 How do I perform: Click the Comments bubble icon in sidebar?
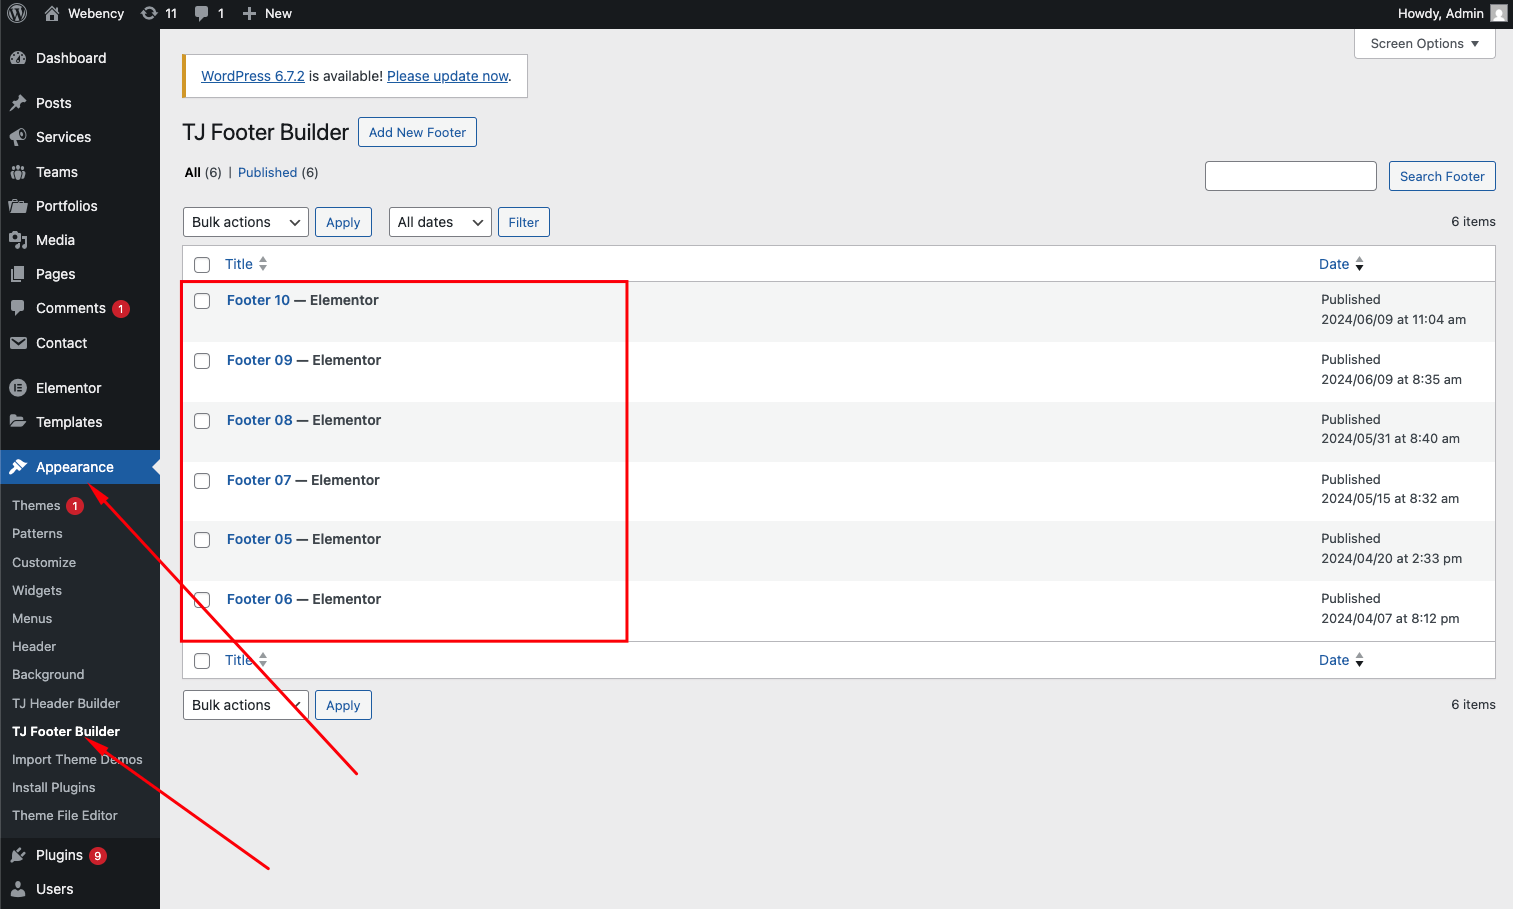pyautogui.click(x=18, y=308)
